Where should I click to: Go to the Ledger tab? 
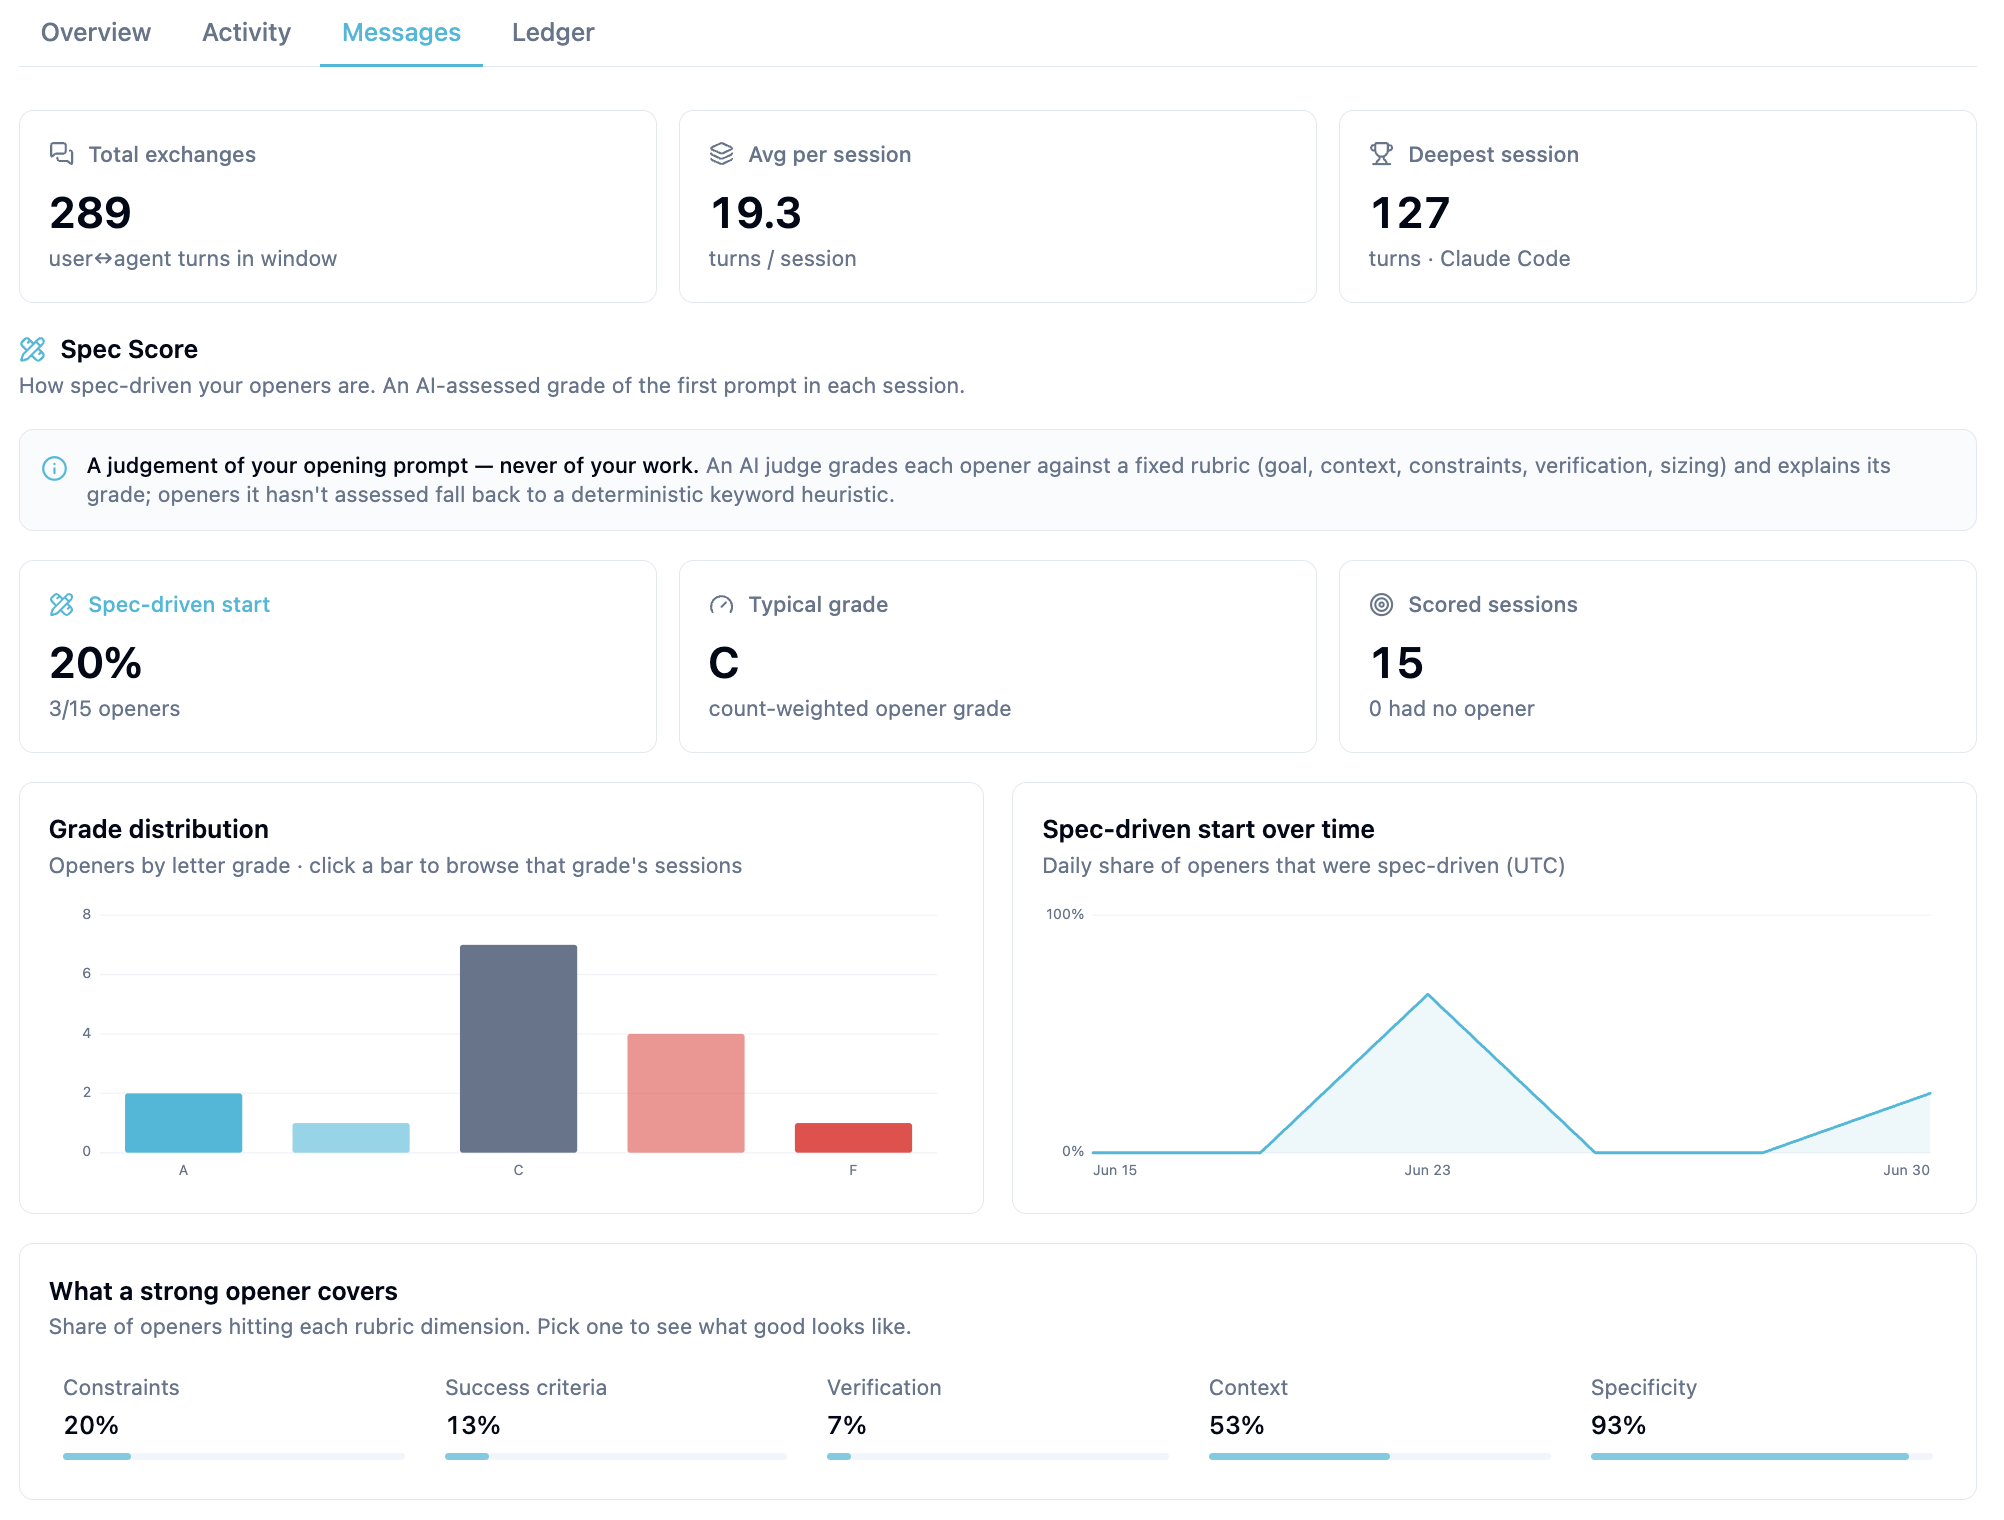(x=553, y=33)
